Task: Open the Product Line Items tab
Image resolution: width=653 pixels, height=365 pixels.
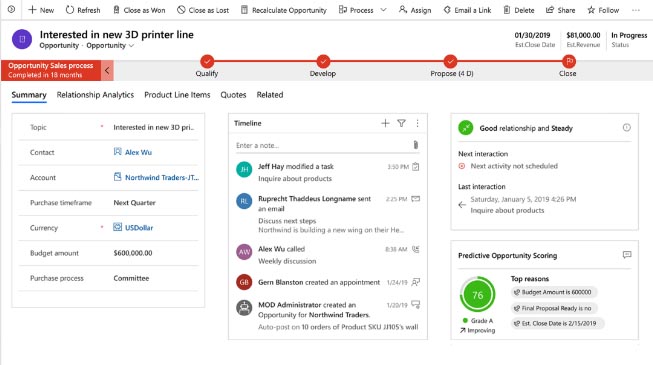Action: [x=177, y=95]
